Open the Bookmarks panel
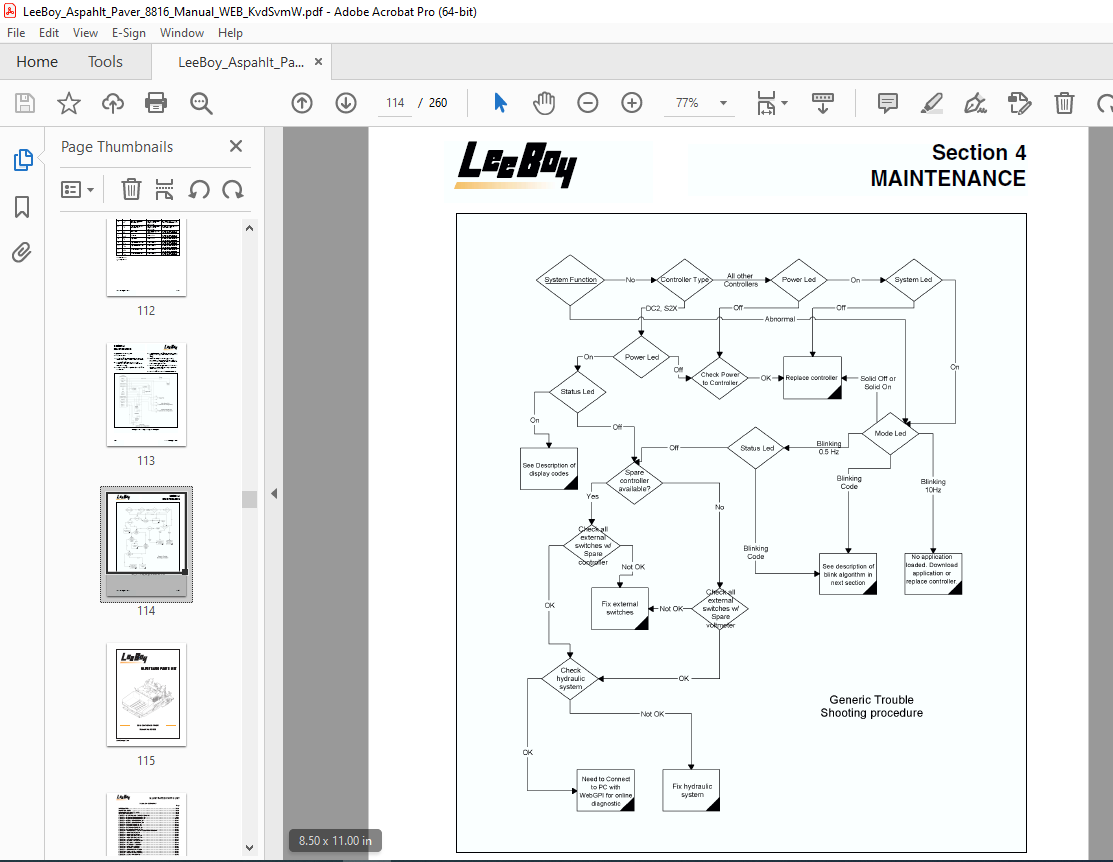The width and height of the screenshot is (1113, 862). coord(22,207)
